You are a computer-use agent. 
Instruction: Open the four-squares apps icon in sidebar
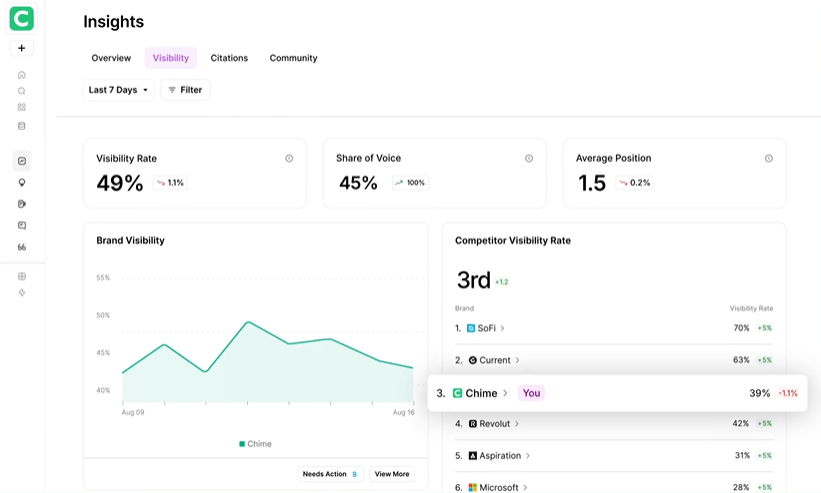[x=21, y=107]
